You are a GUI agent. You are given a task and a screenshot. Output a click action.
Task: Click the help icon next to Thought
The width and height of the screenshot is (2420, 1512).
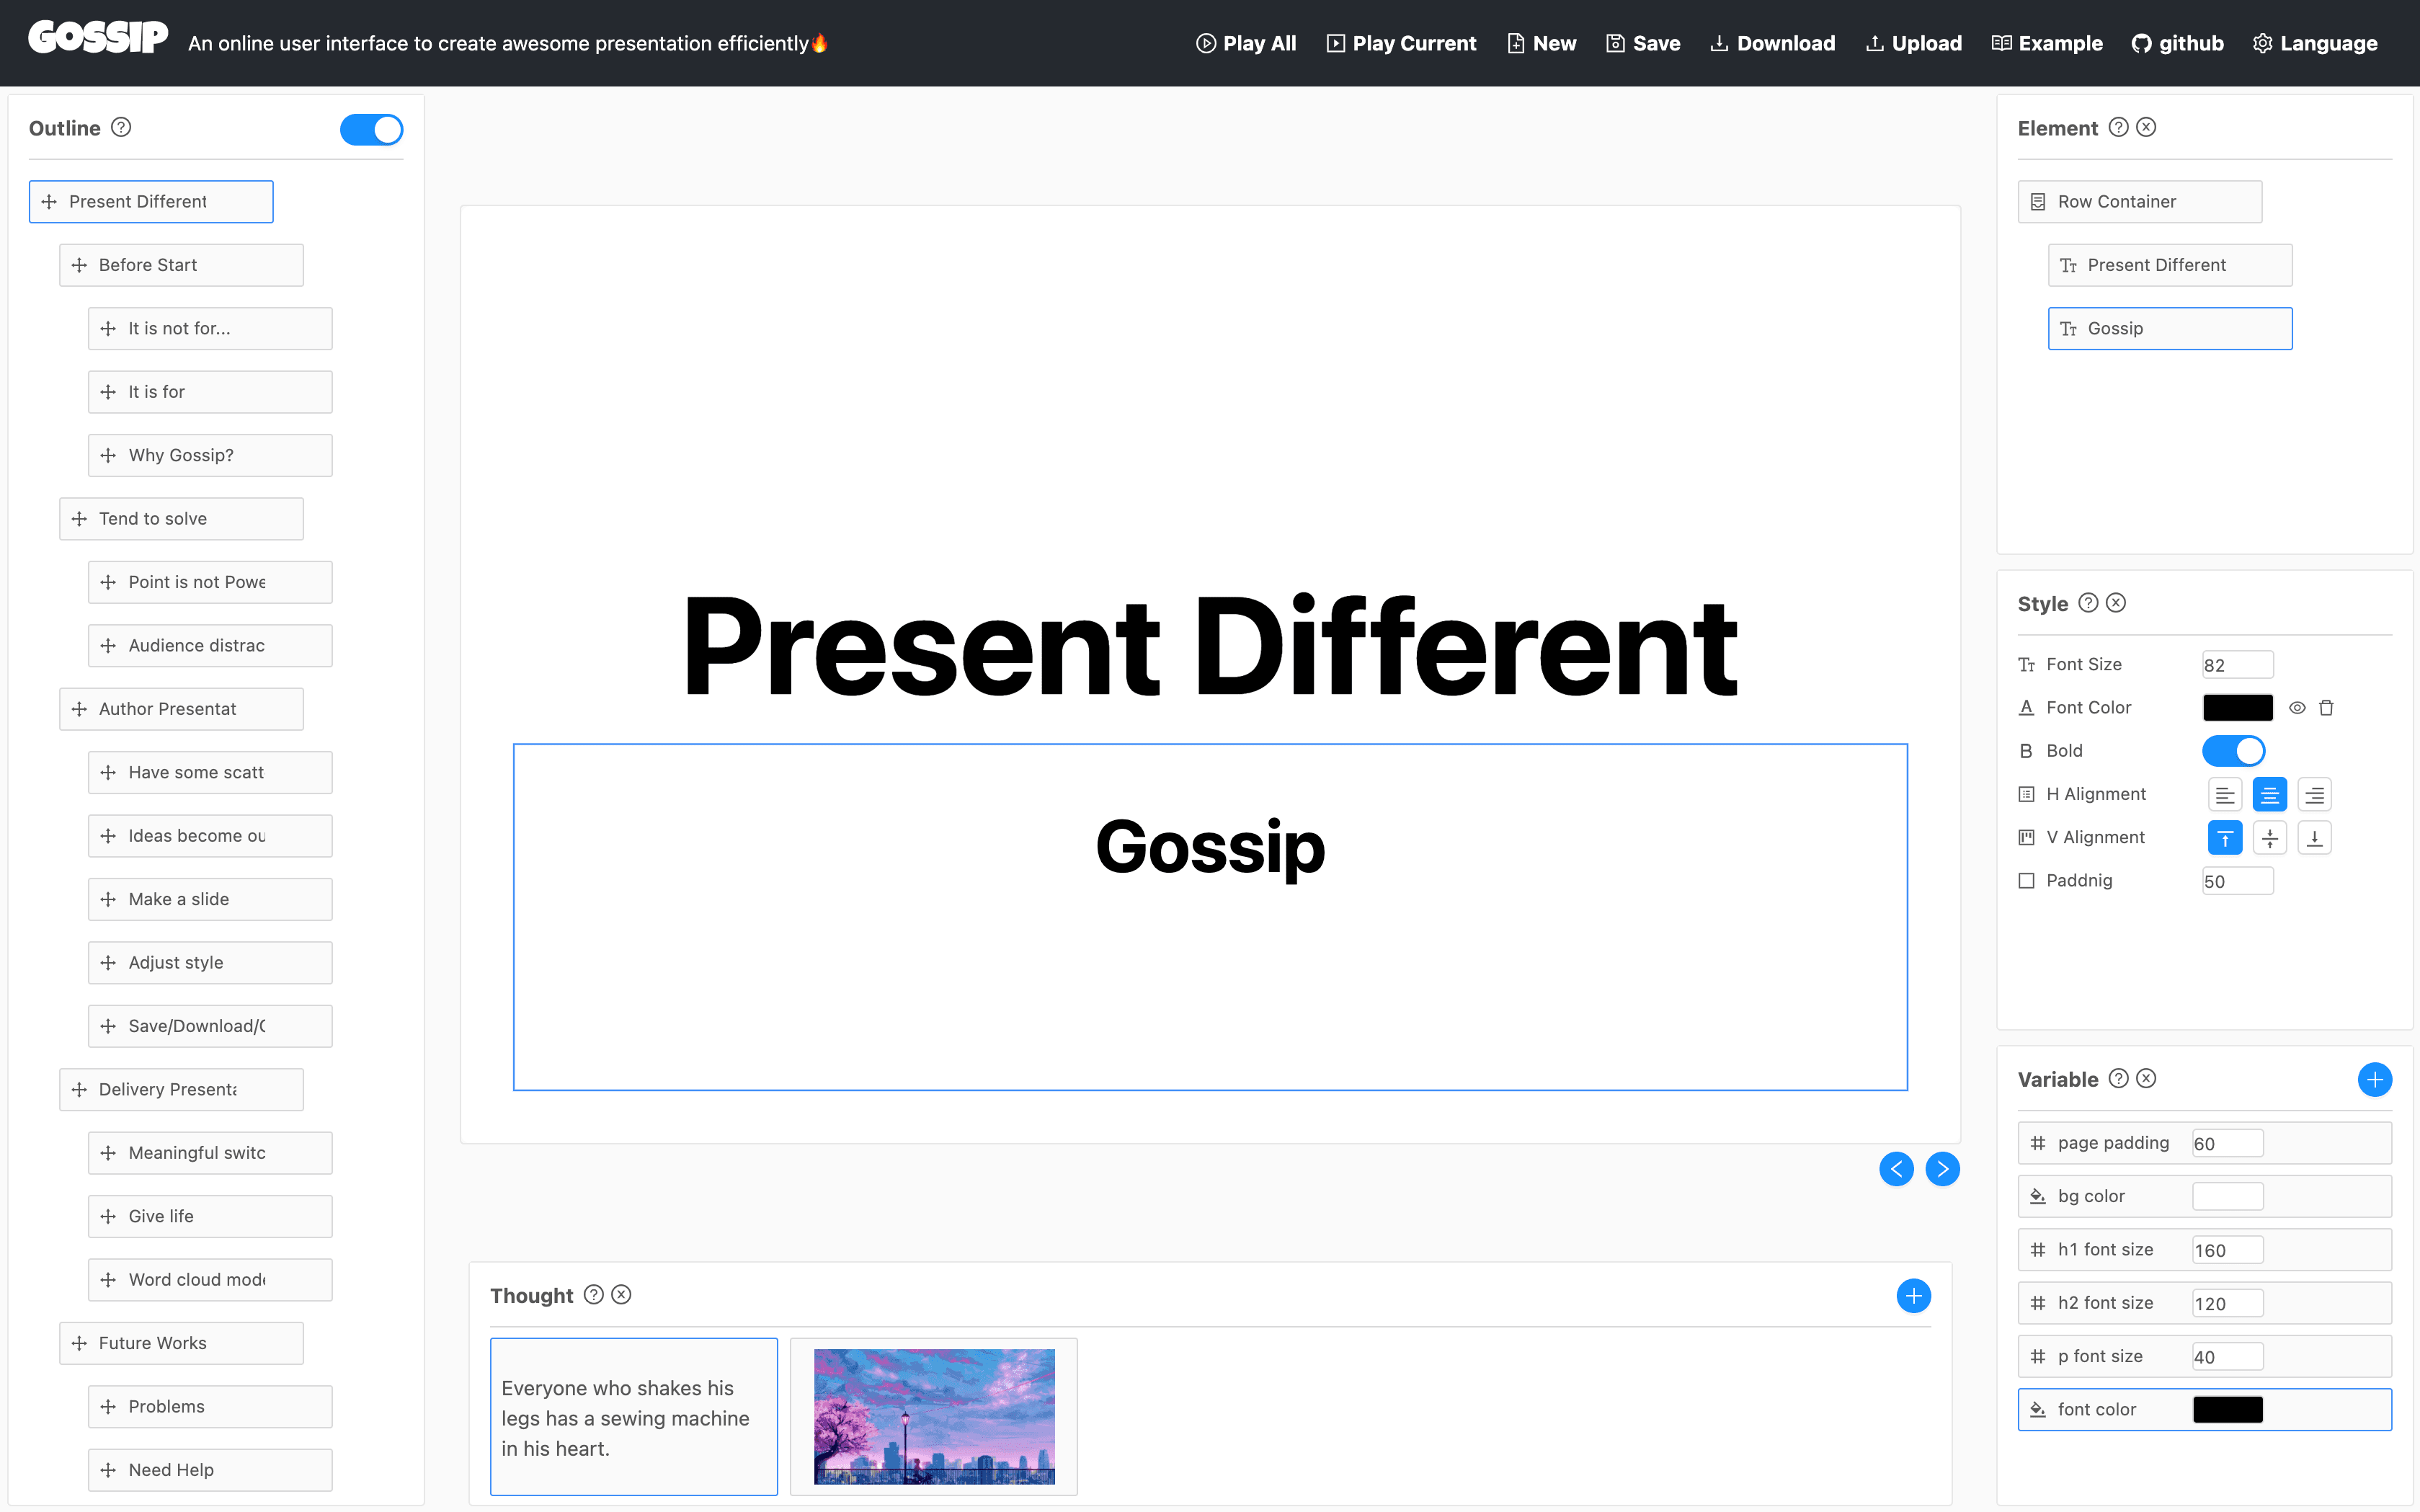coord(595,1294)
